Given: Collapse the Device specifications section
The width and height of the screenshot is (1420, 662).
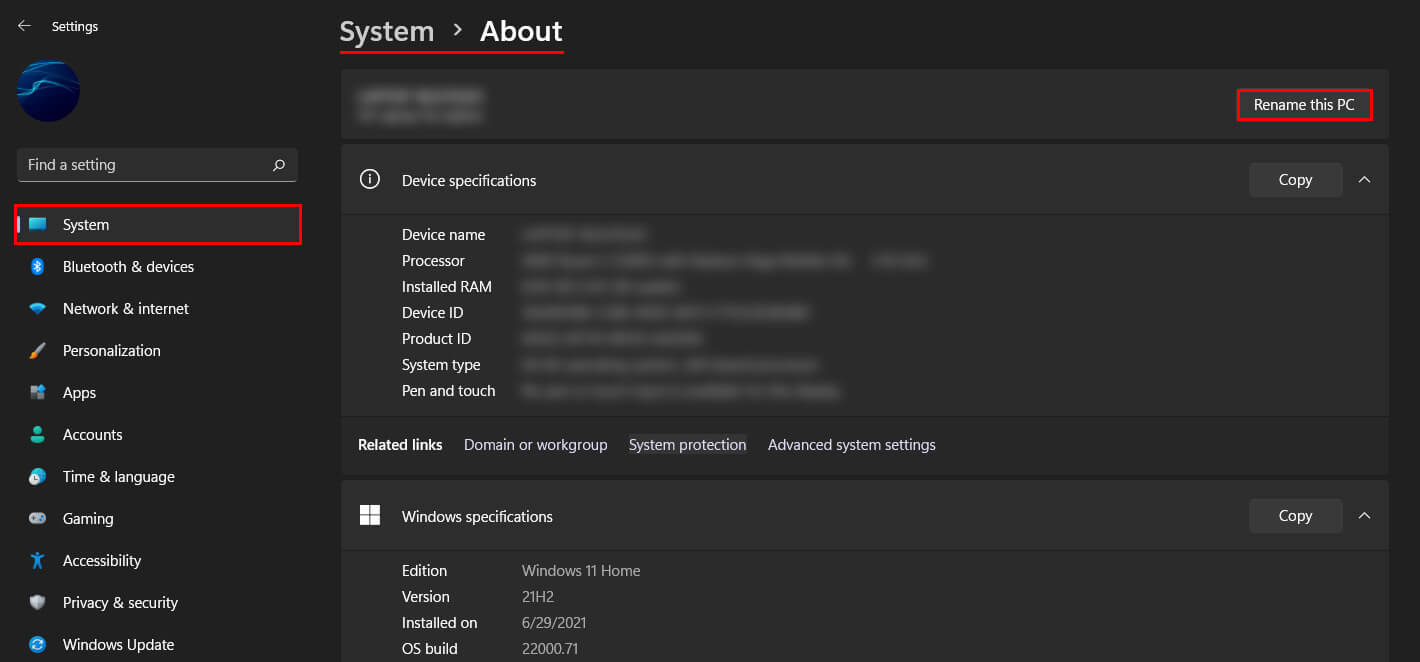Looking at the screenshot, I should click(x=1364, y=180).
